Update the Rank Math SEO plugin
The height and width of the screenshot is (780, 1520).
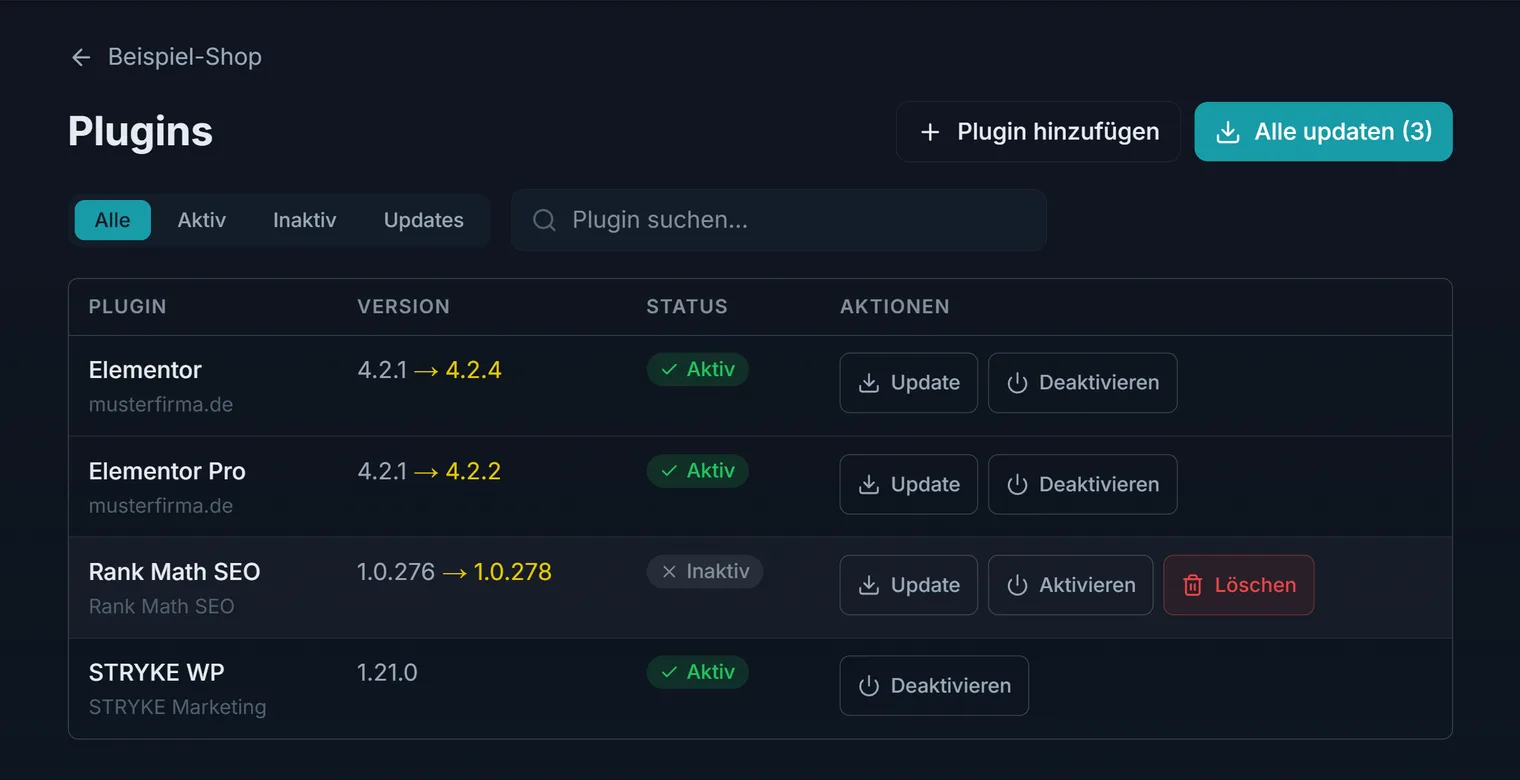click(x=909, y=585)
